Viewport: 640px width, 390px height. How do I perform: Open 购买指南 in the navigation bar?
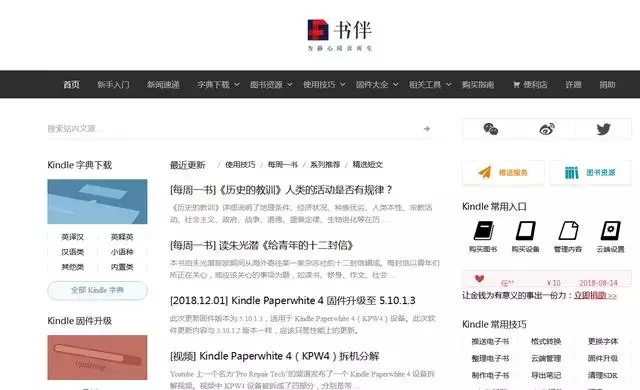(478, 85)
